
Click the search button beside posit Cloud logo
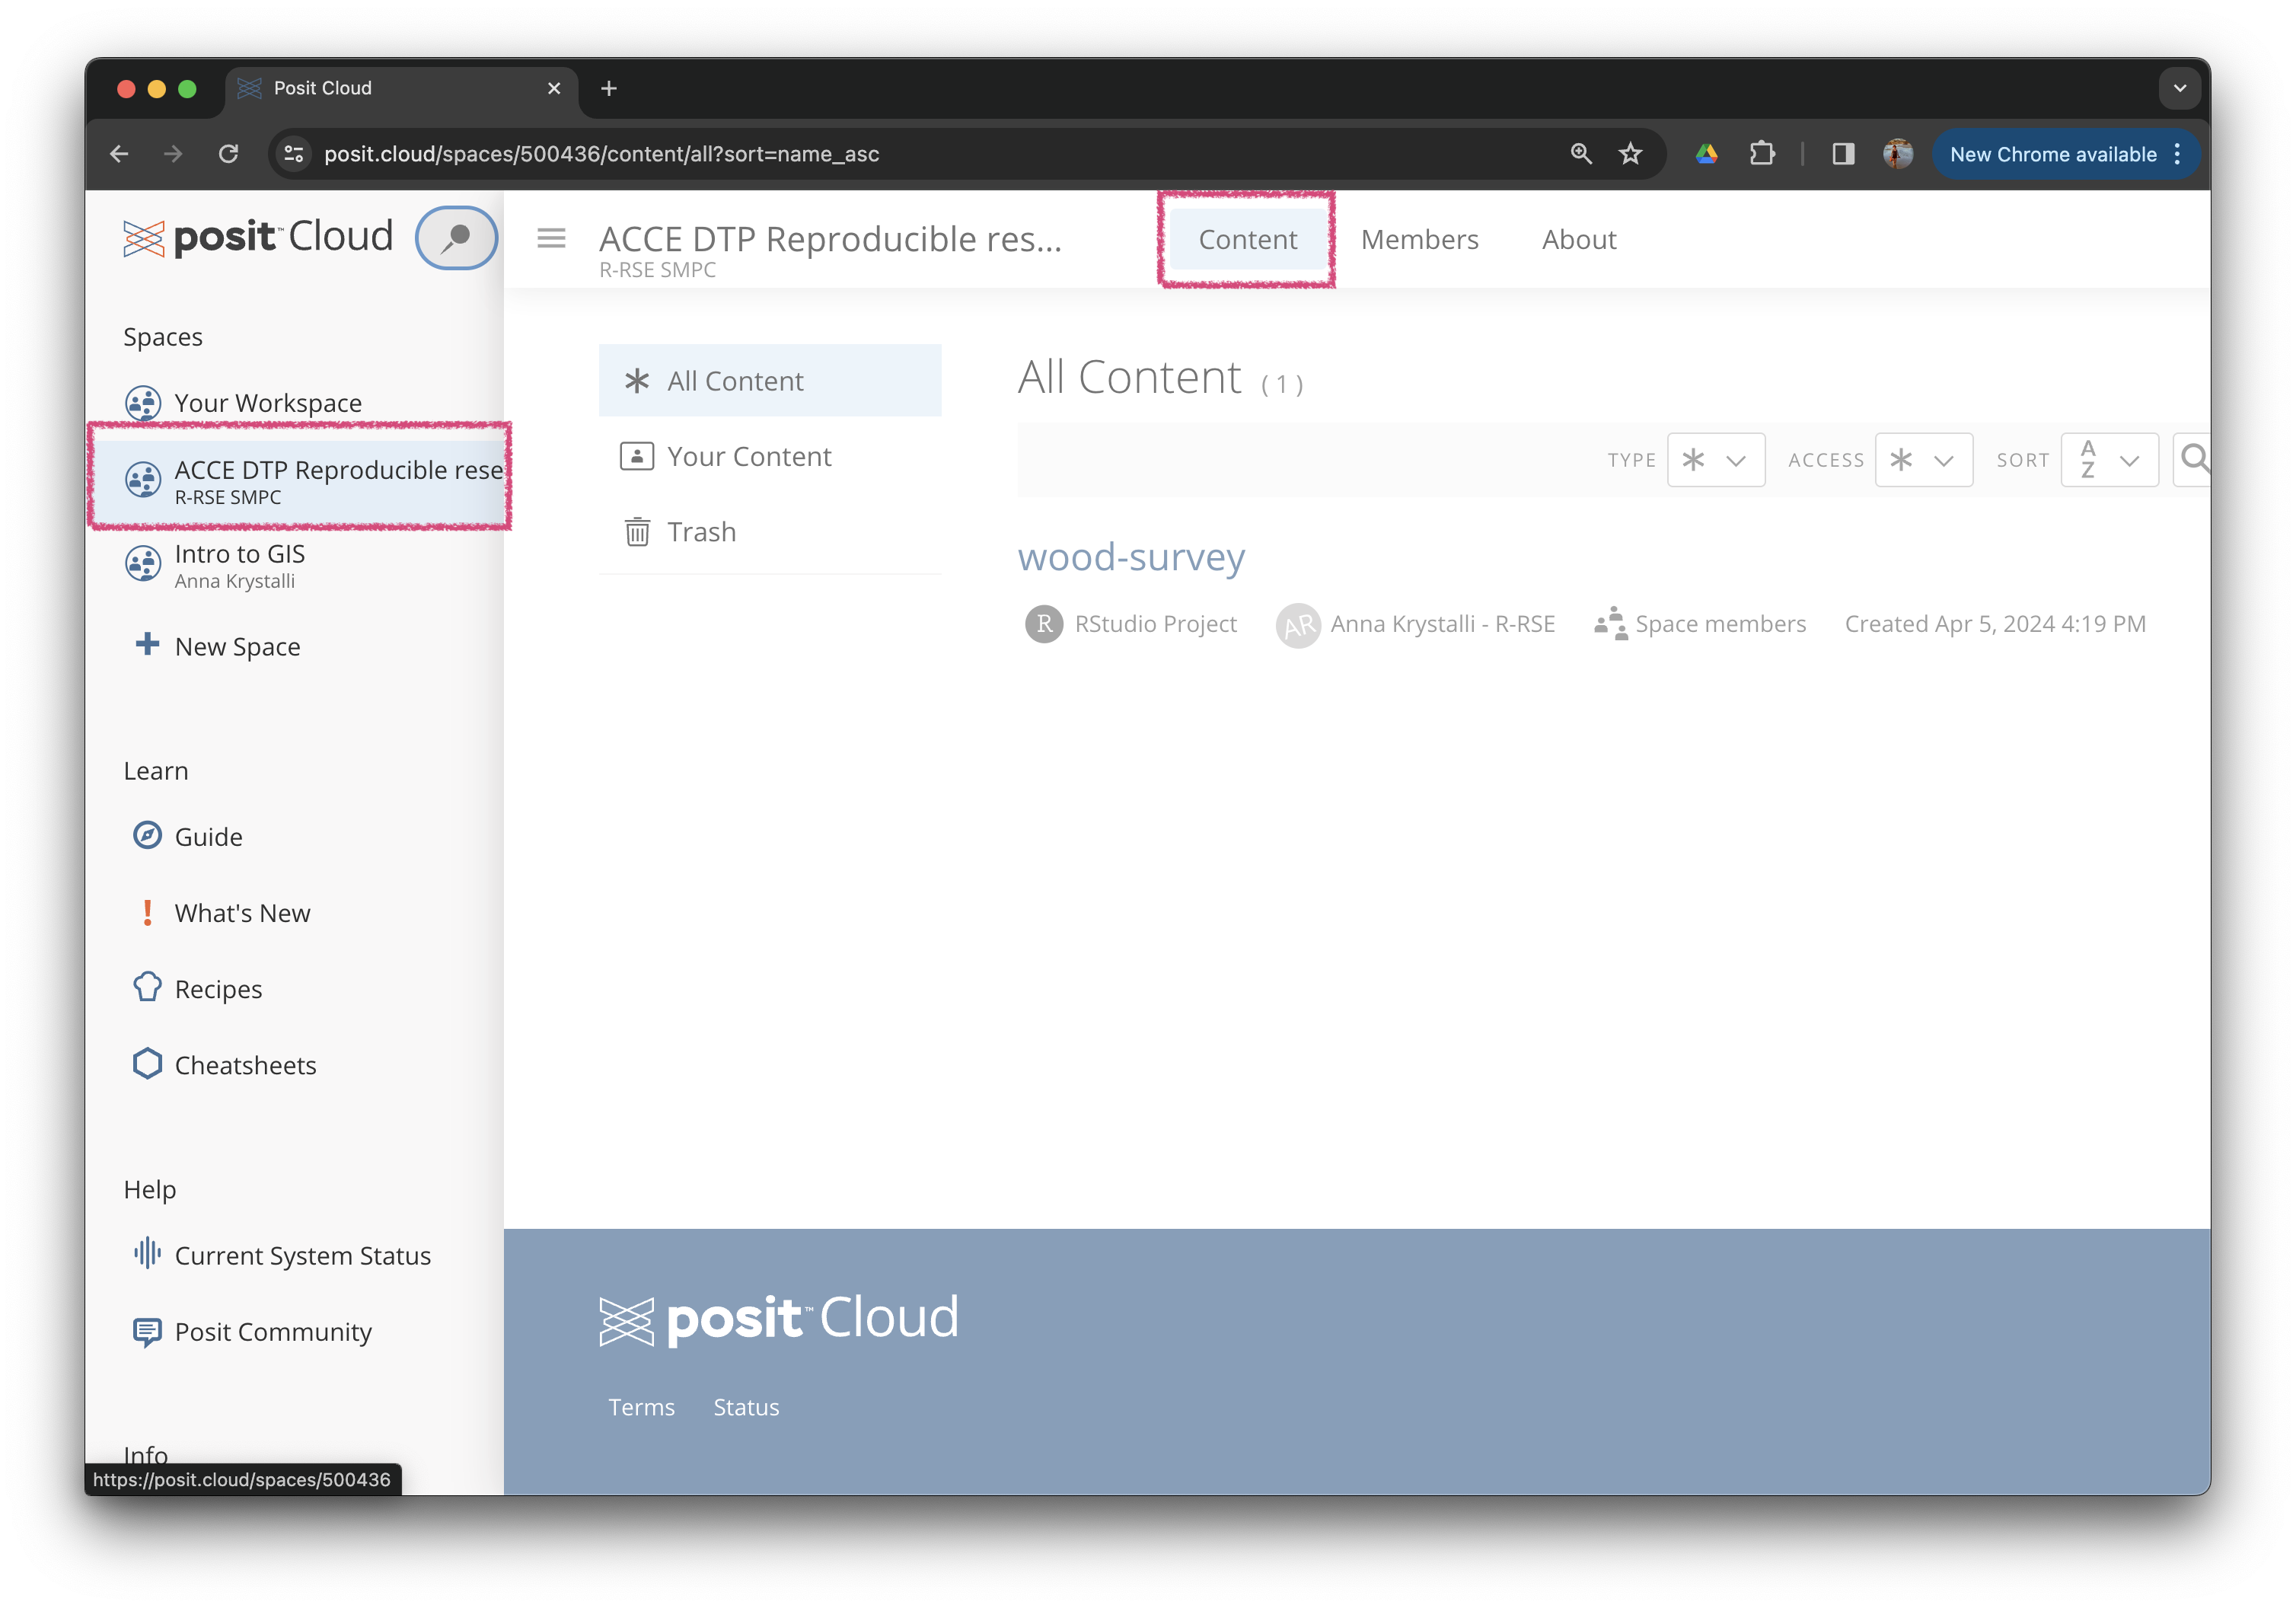tap(457, 238)
